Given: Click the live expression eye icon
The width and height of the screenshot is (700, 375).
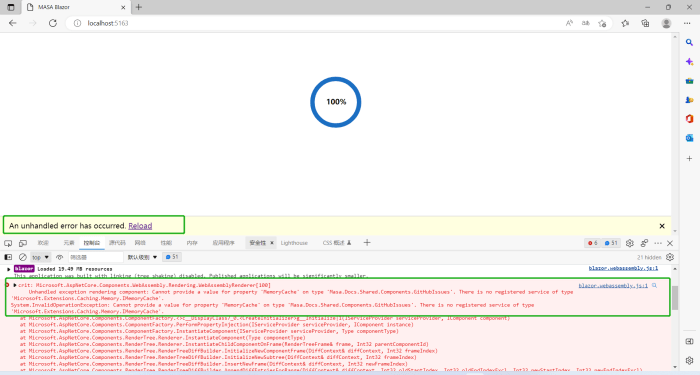Looking at the screenshot, I should [x=59, y=257].
